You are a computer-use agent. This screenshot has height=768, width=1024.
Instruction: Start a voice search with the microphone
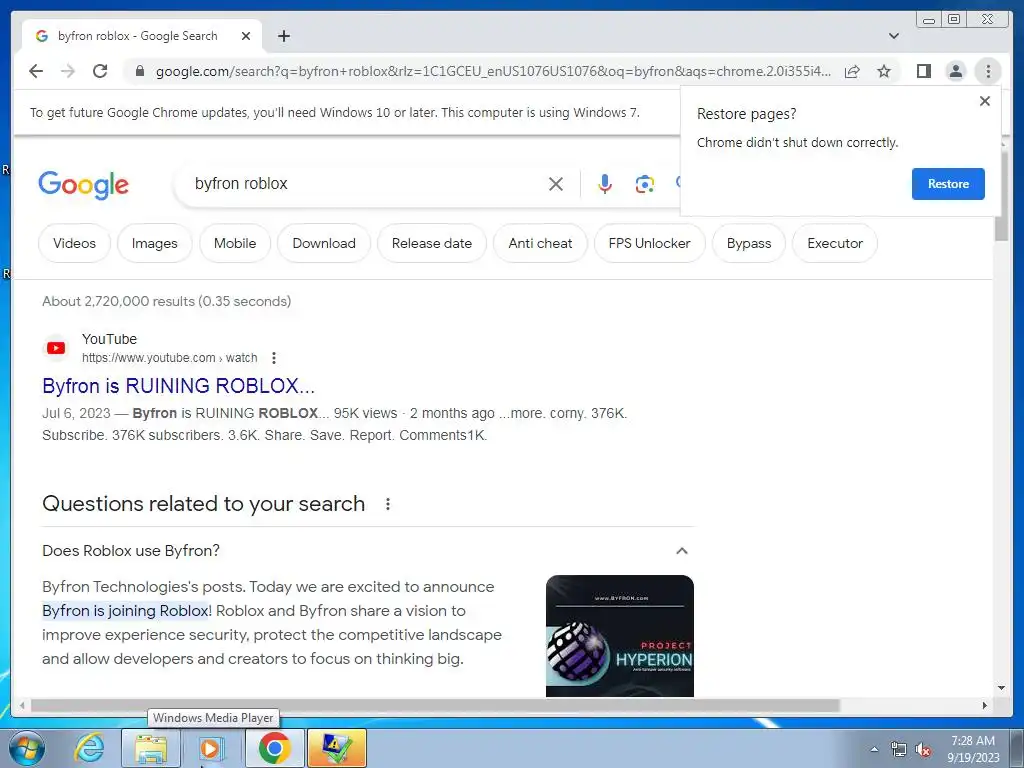pos(605,184)
